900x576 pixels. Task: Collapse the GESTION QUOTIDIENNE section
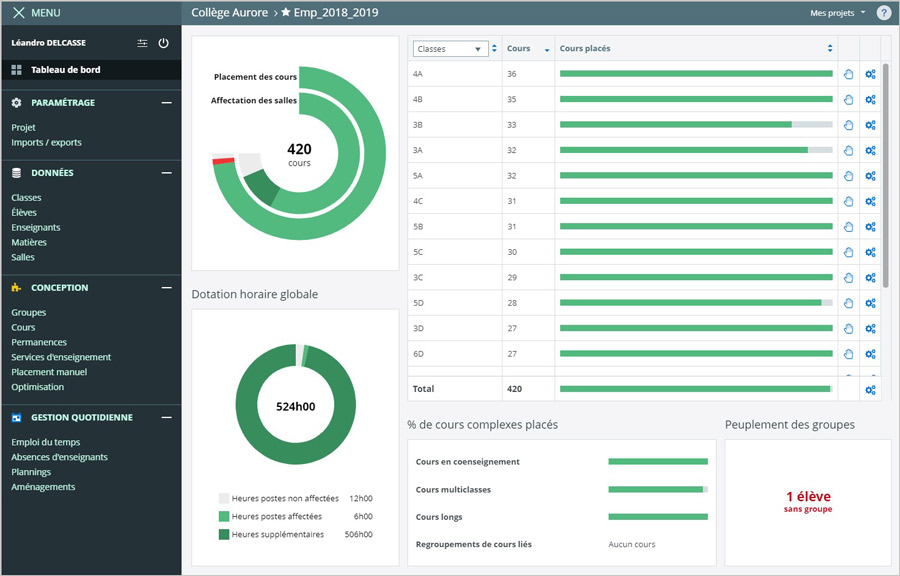point(166,418)
